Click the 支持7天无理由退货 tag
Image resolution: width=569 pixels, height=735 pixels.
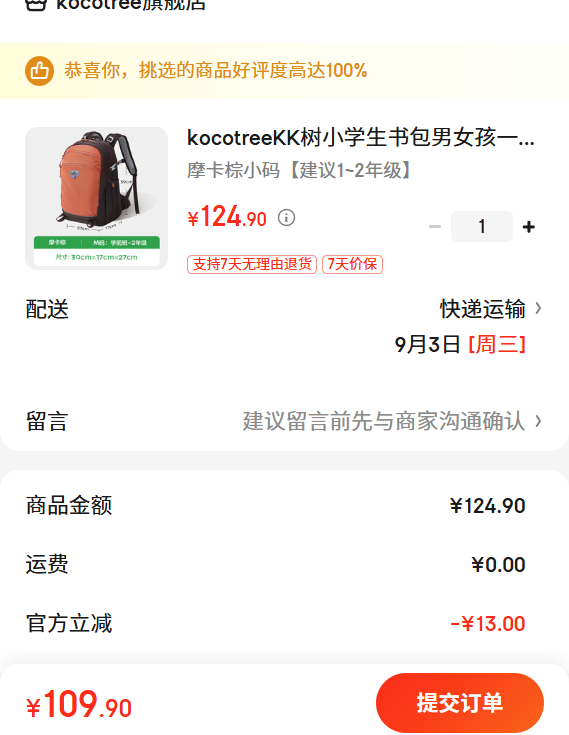pyautogui.click(x=252, y=264)
